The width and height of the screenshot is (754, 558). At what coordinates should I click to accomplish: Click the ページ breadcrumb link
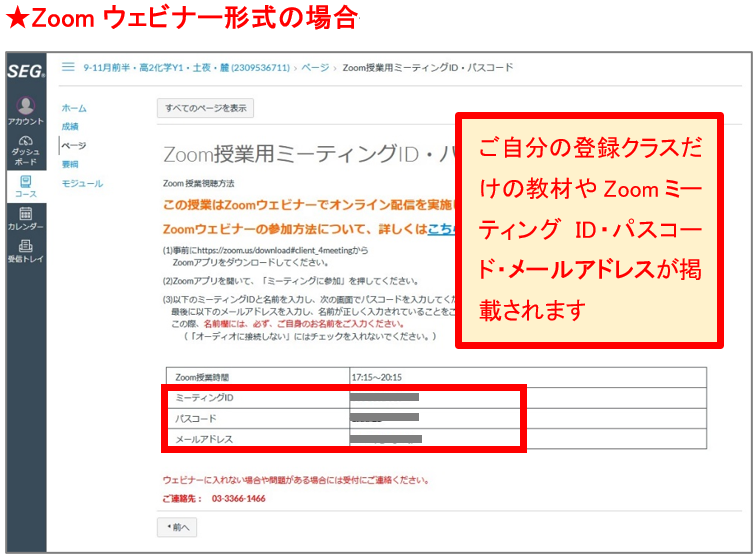(315, 68)
